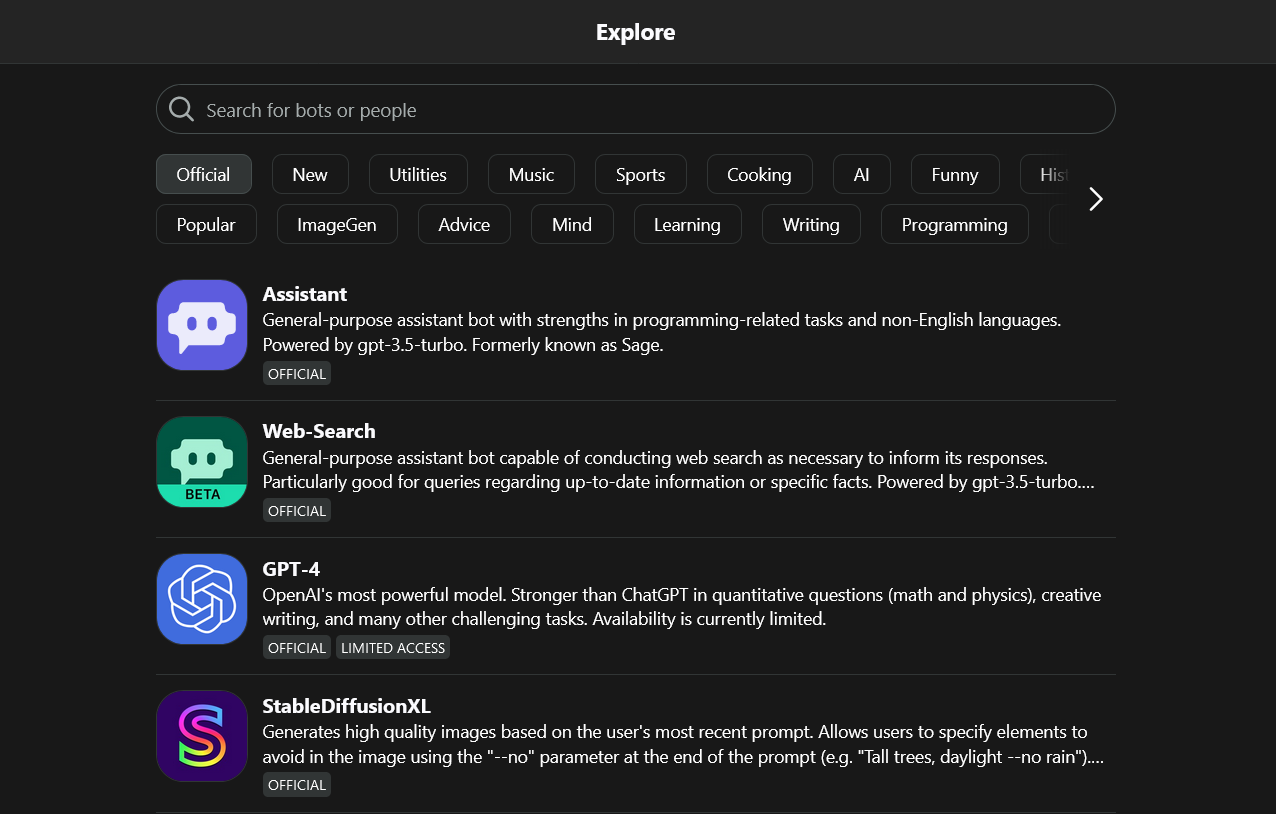Open the Assistant bot title
The height and width of the screenshot is (814, 1276).
coord(305,294)
